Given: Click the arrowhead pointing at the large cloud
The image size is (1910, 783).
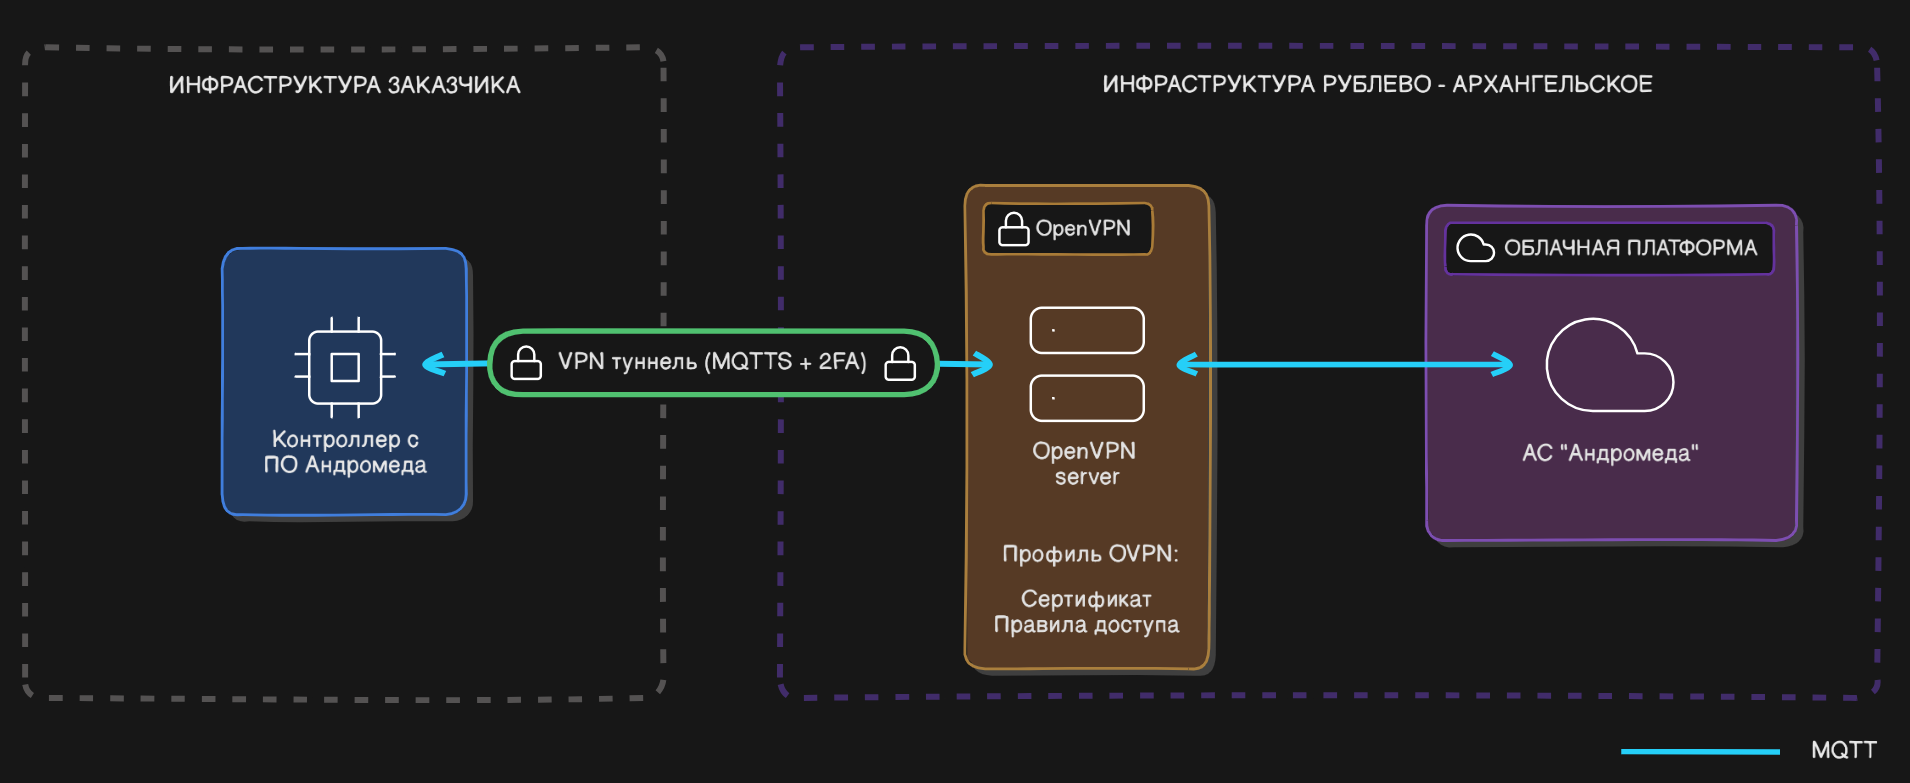Looking at the screenshot, I should (x=1502, y=364).
